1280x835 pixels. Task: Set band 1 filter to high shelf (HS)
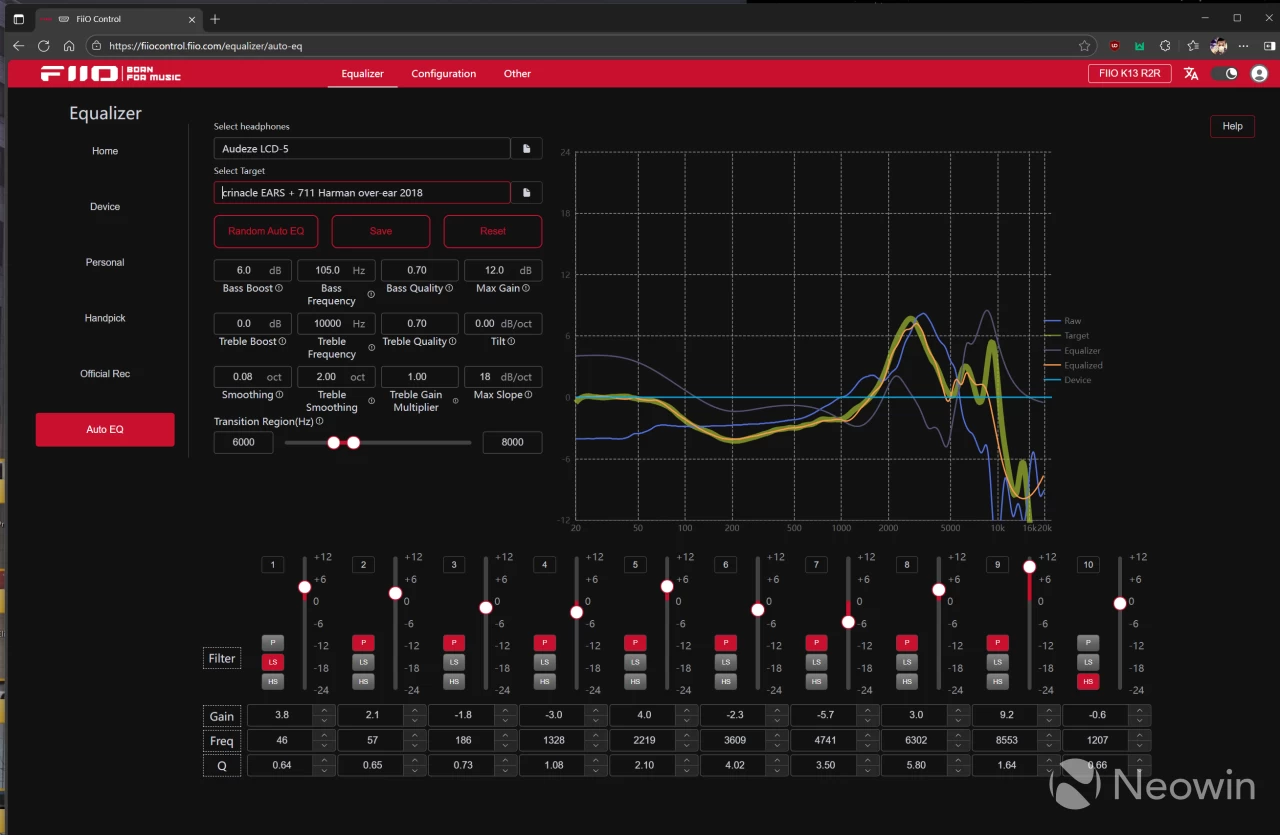coord(272,681)
